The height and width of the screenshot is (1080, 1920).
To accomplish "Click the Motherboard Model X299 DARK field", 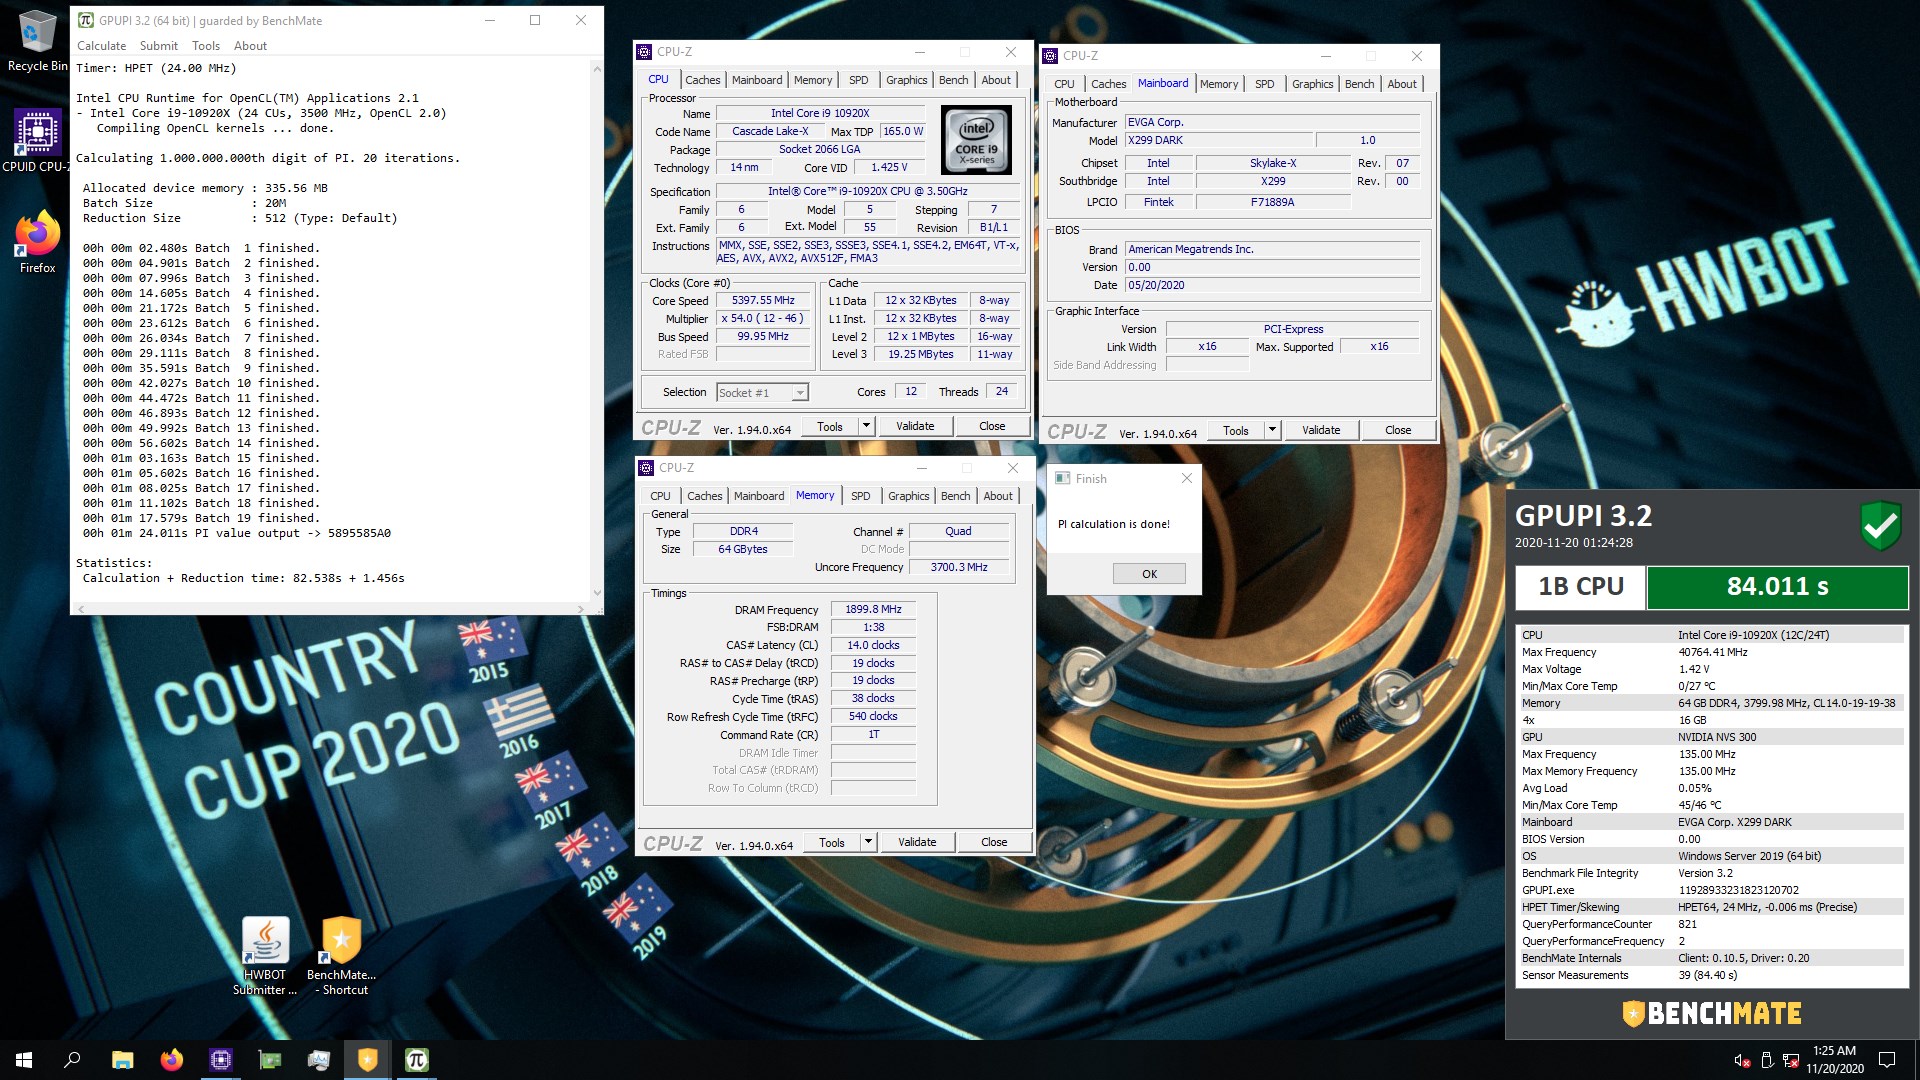I will pos(1218,140).
